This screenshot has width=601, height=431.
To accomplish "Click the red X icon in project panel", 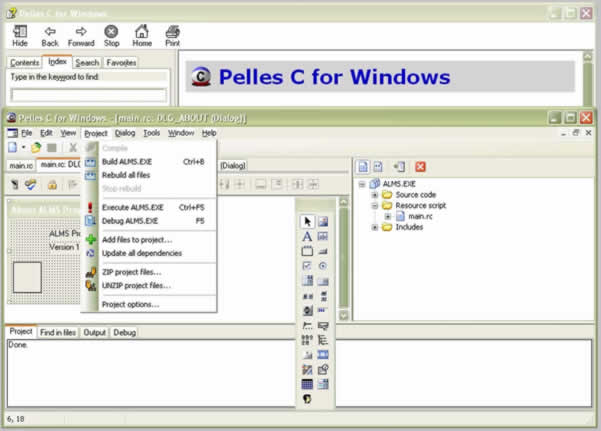I will [x=420, y=166].
